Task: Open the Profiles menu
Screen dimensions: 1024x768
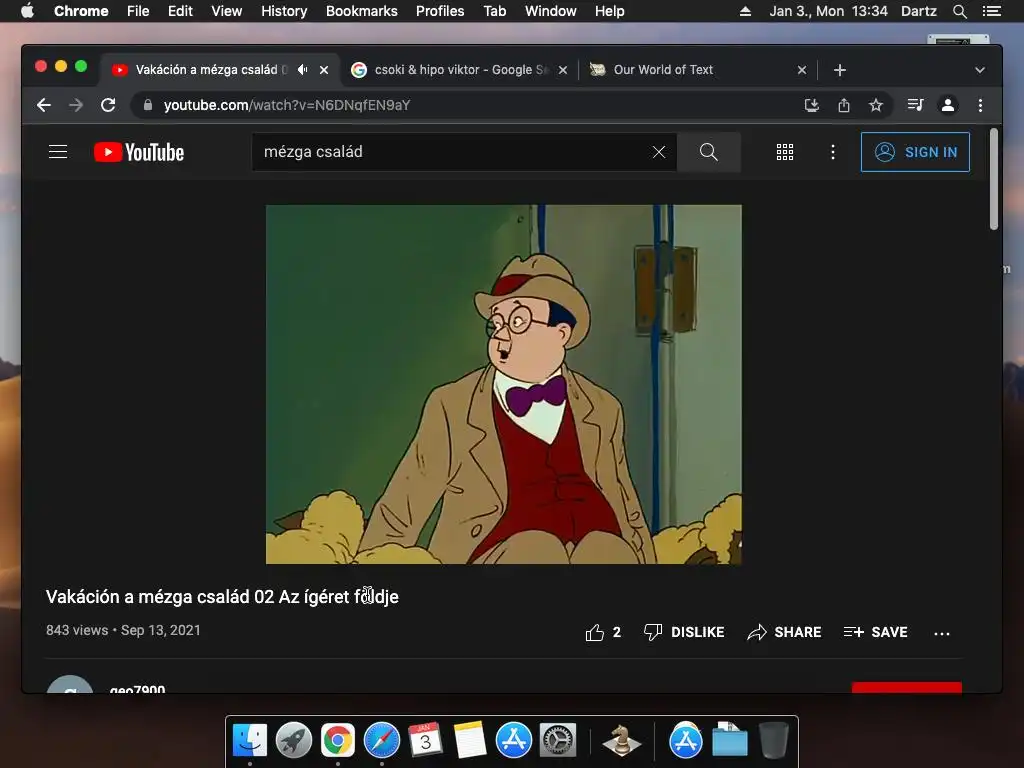Action: pos(440,11)
